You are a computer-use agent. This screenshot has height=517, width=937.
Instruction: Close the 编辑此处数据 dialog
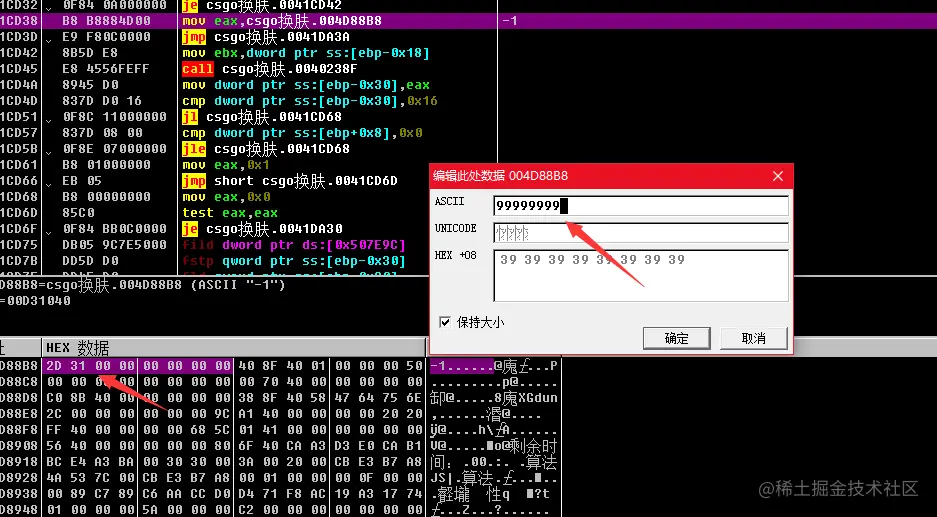tap(777, 176)
